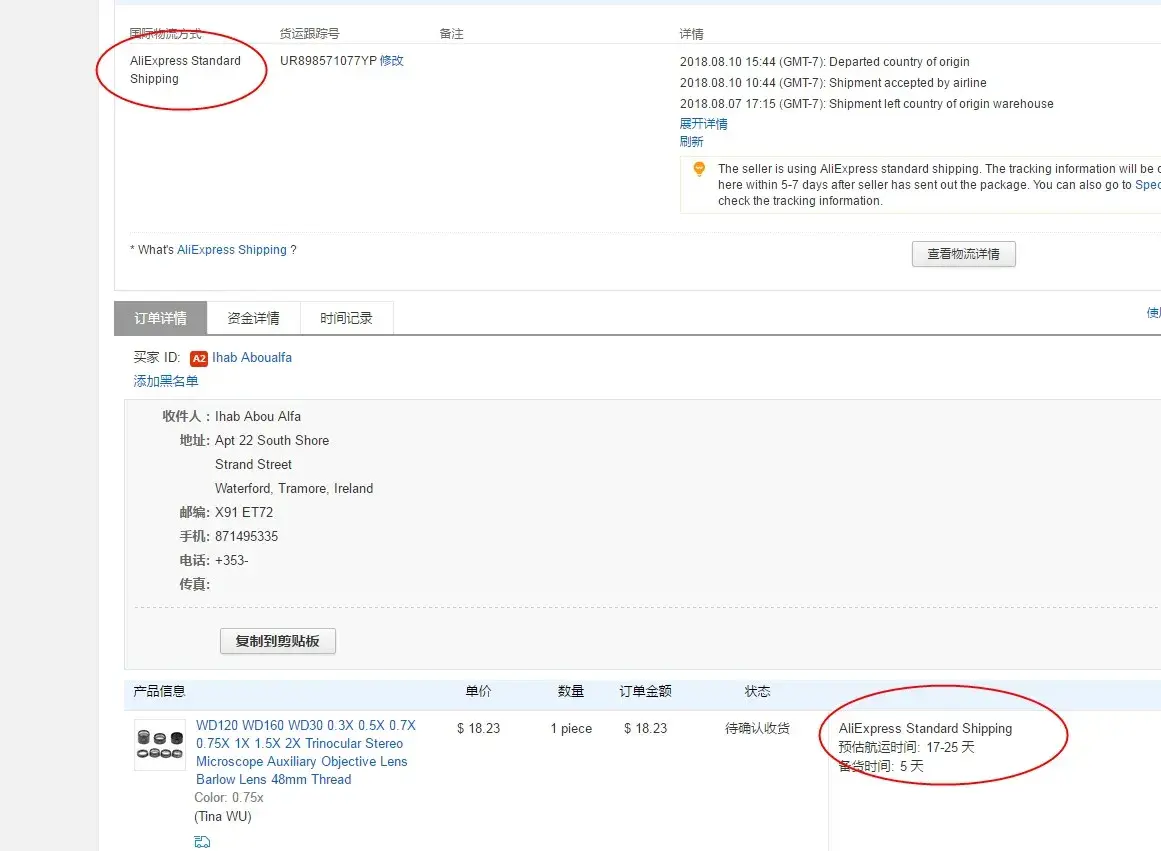Click the 备货时间: 5 天 text
This screenshot has width=1161, height=851.
(x=881, y=767)
